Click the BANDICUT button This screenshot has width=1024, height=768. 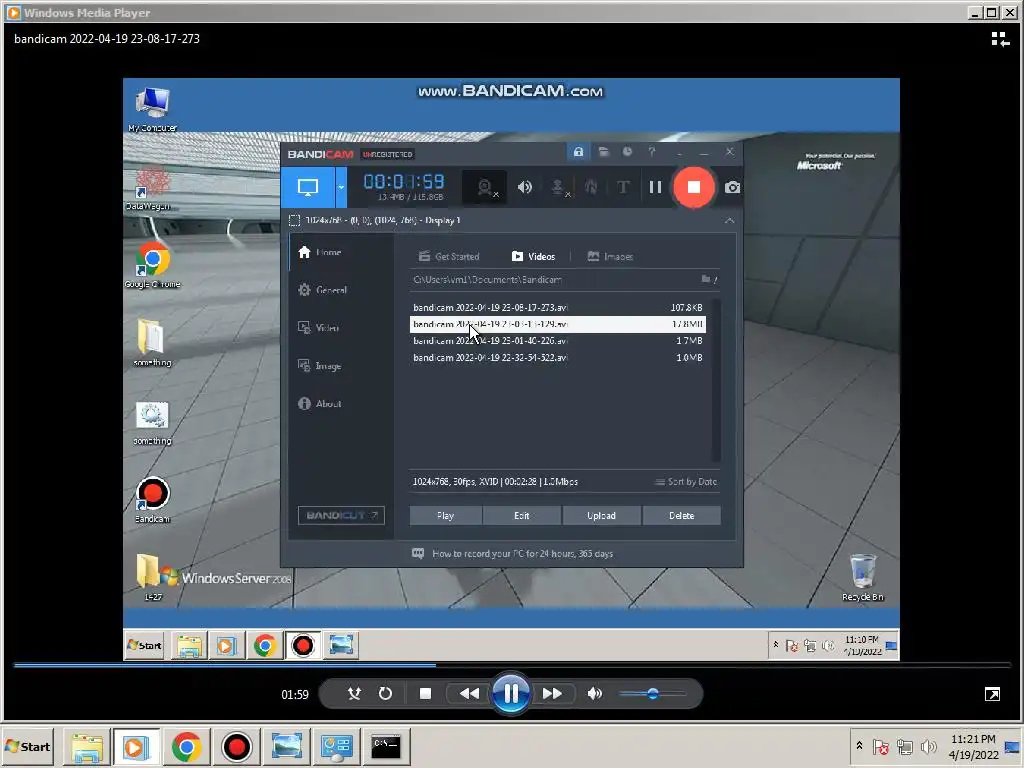coord(341,515)
